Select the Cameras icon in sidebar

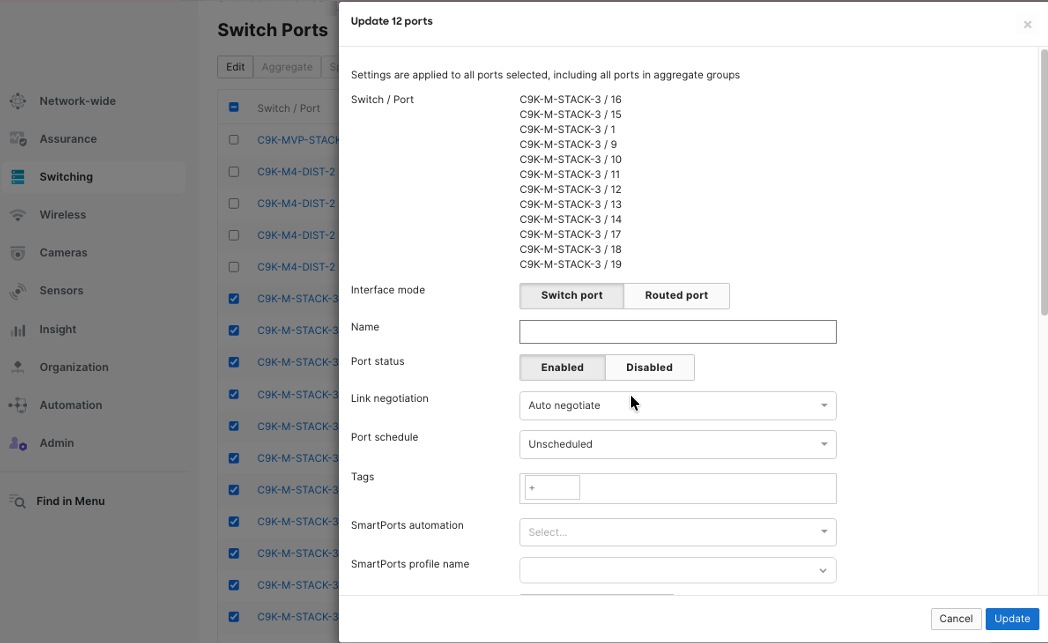(16, 252)
